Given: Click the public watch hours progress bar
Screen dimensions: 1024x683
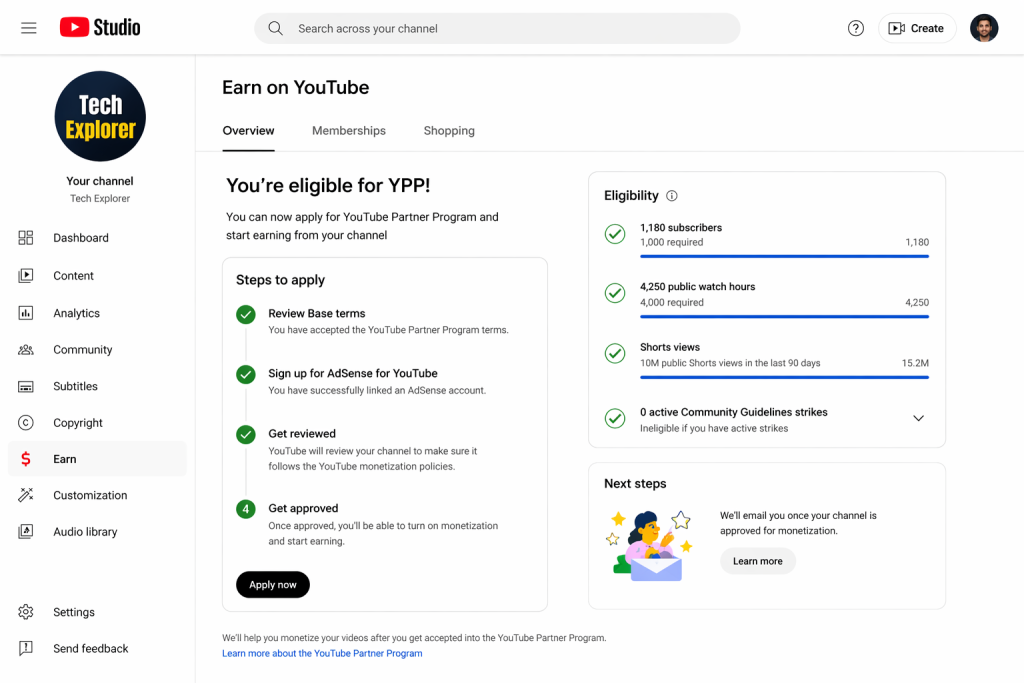Looking at the screenshot, I should (784, 317).
